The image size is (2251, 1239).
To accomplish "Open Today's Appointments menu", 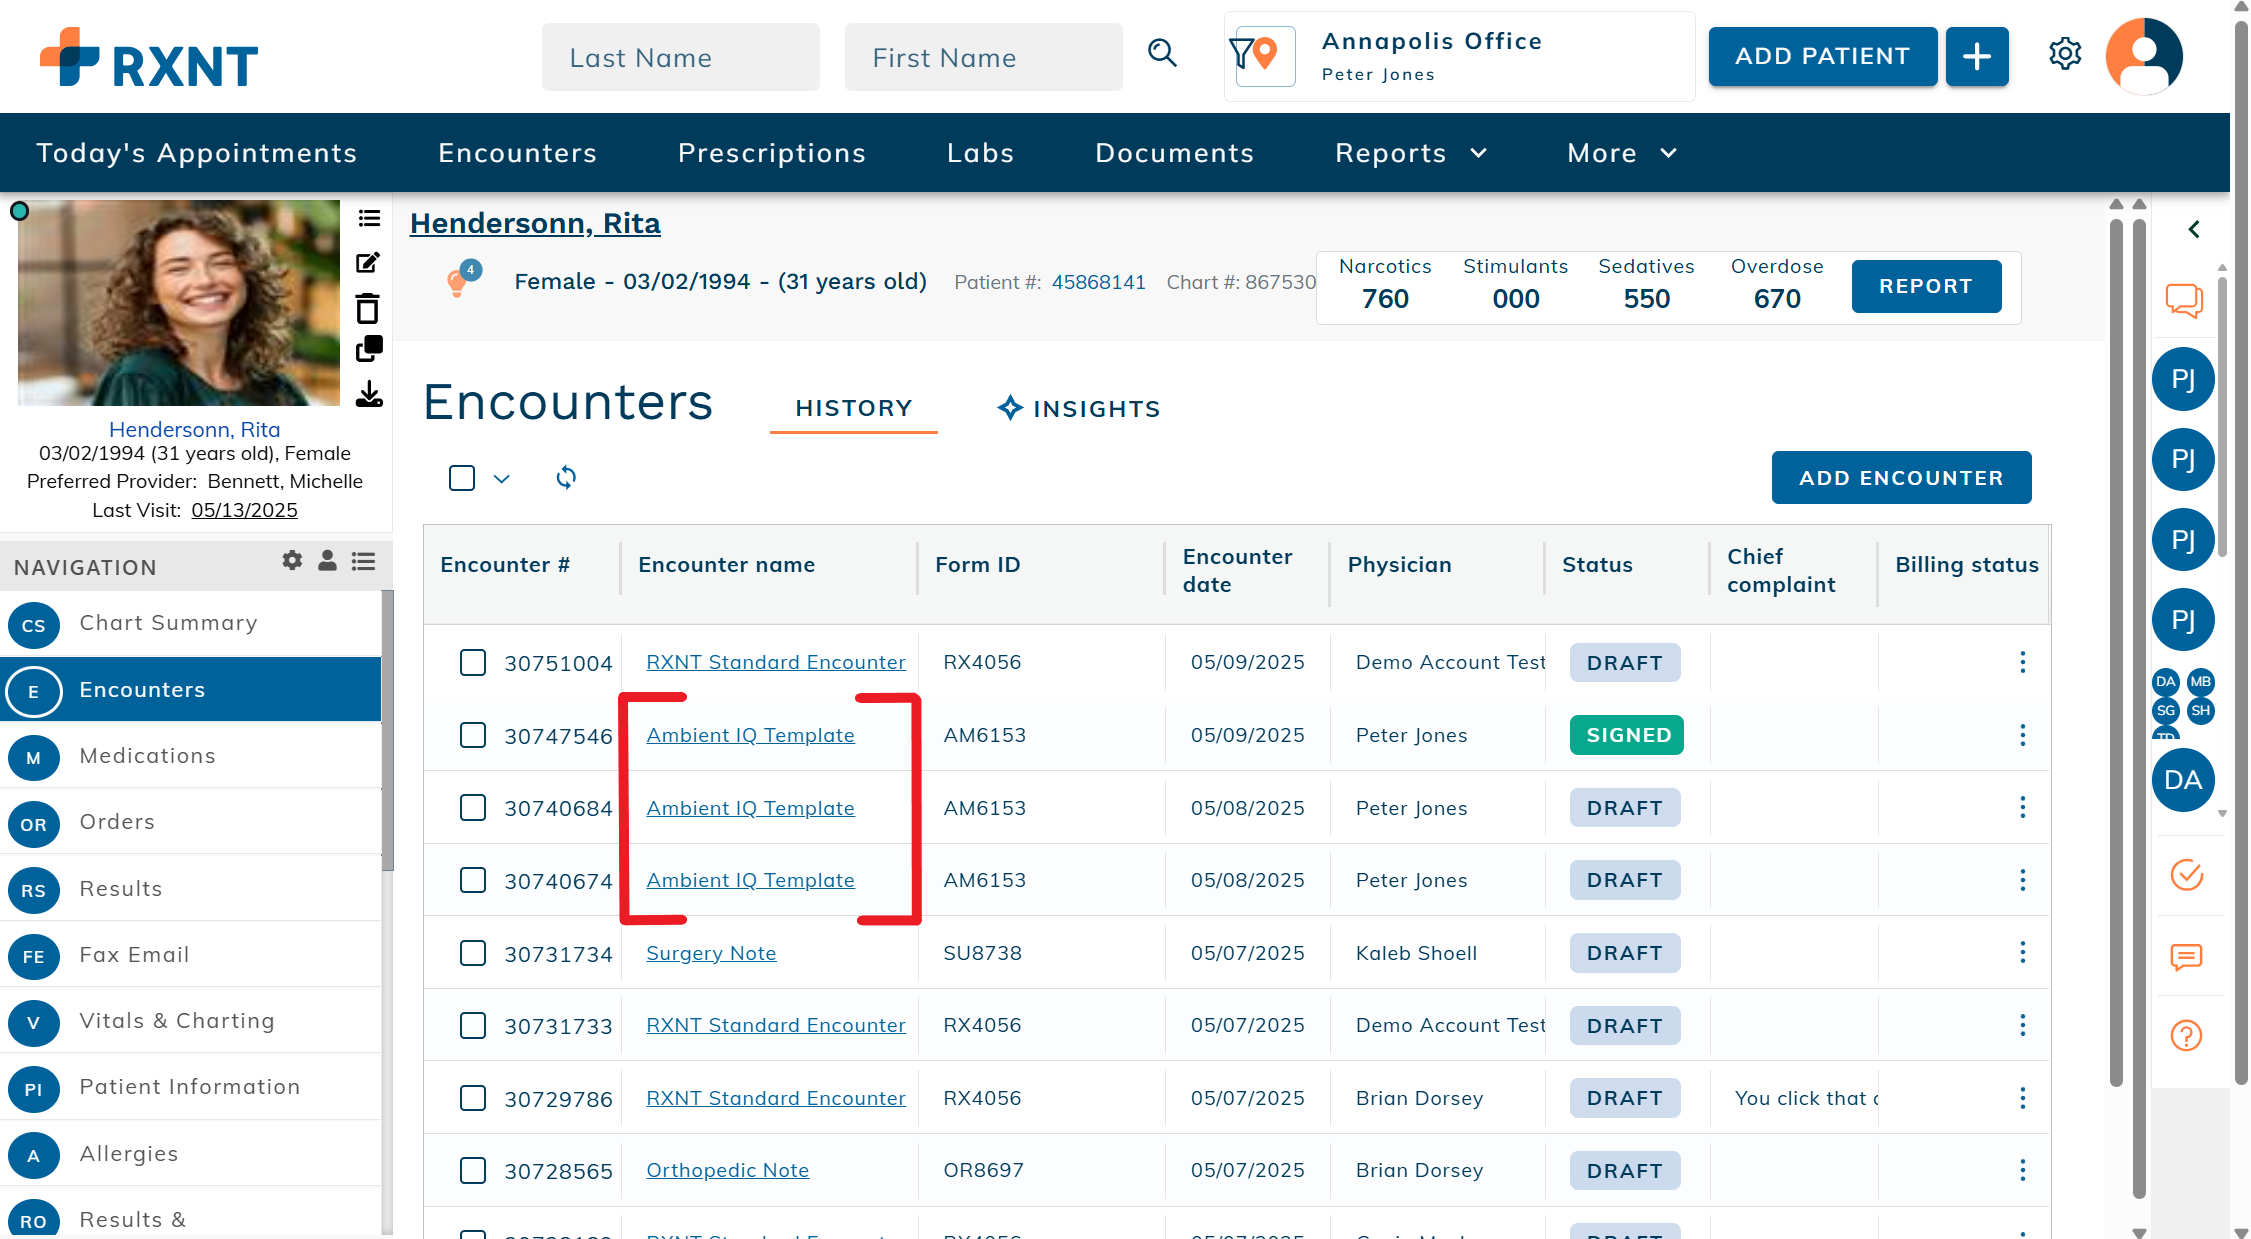I will click(196, 153).
